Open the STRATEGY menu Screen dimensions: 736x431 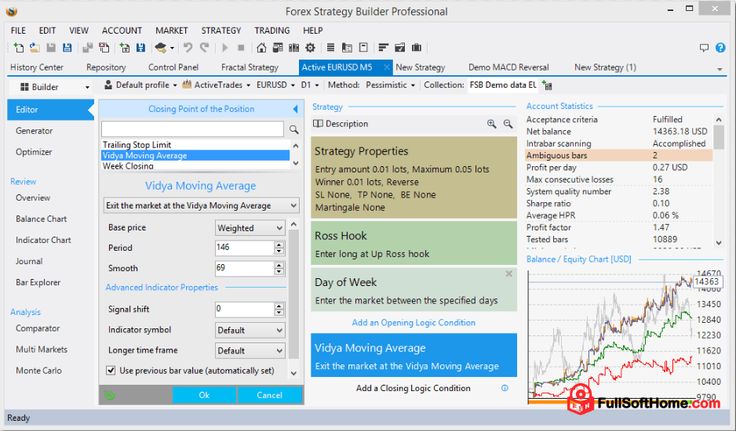click(x=221, y=31)
